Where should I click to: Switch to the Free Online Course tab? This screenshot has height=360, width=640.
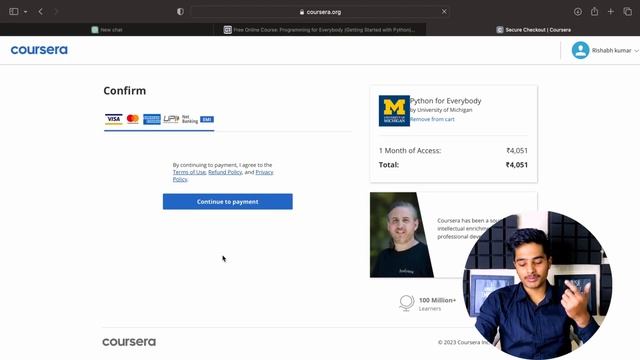click(x=320, y=30)
